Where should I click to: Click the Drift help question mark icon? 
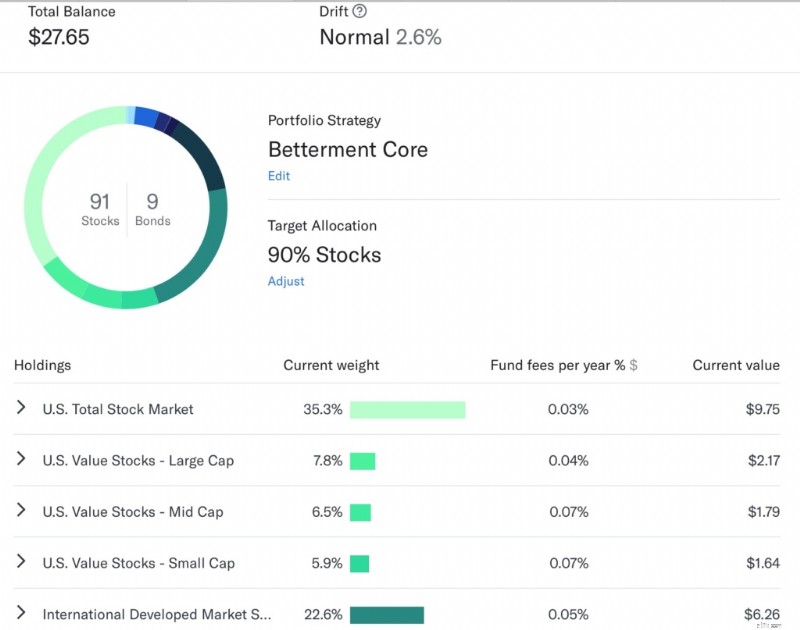(359, 11)
